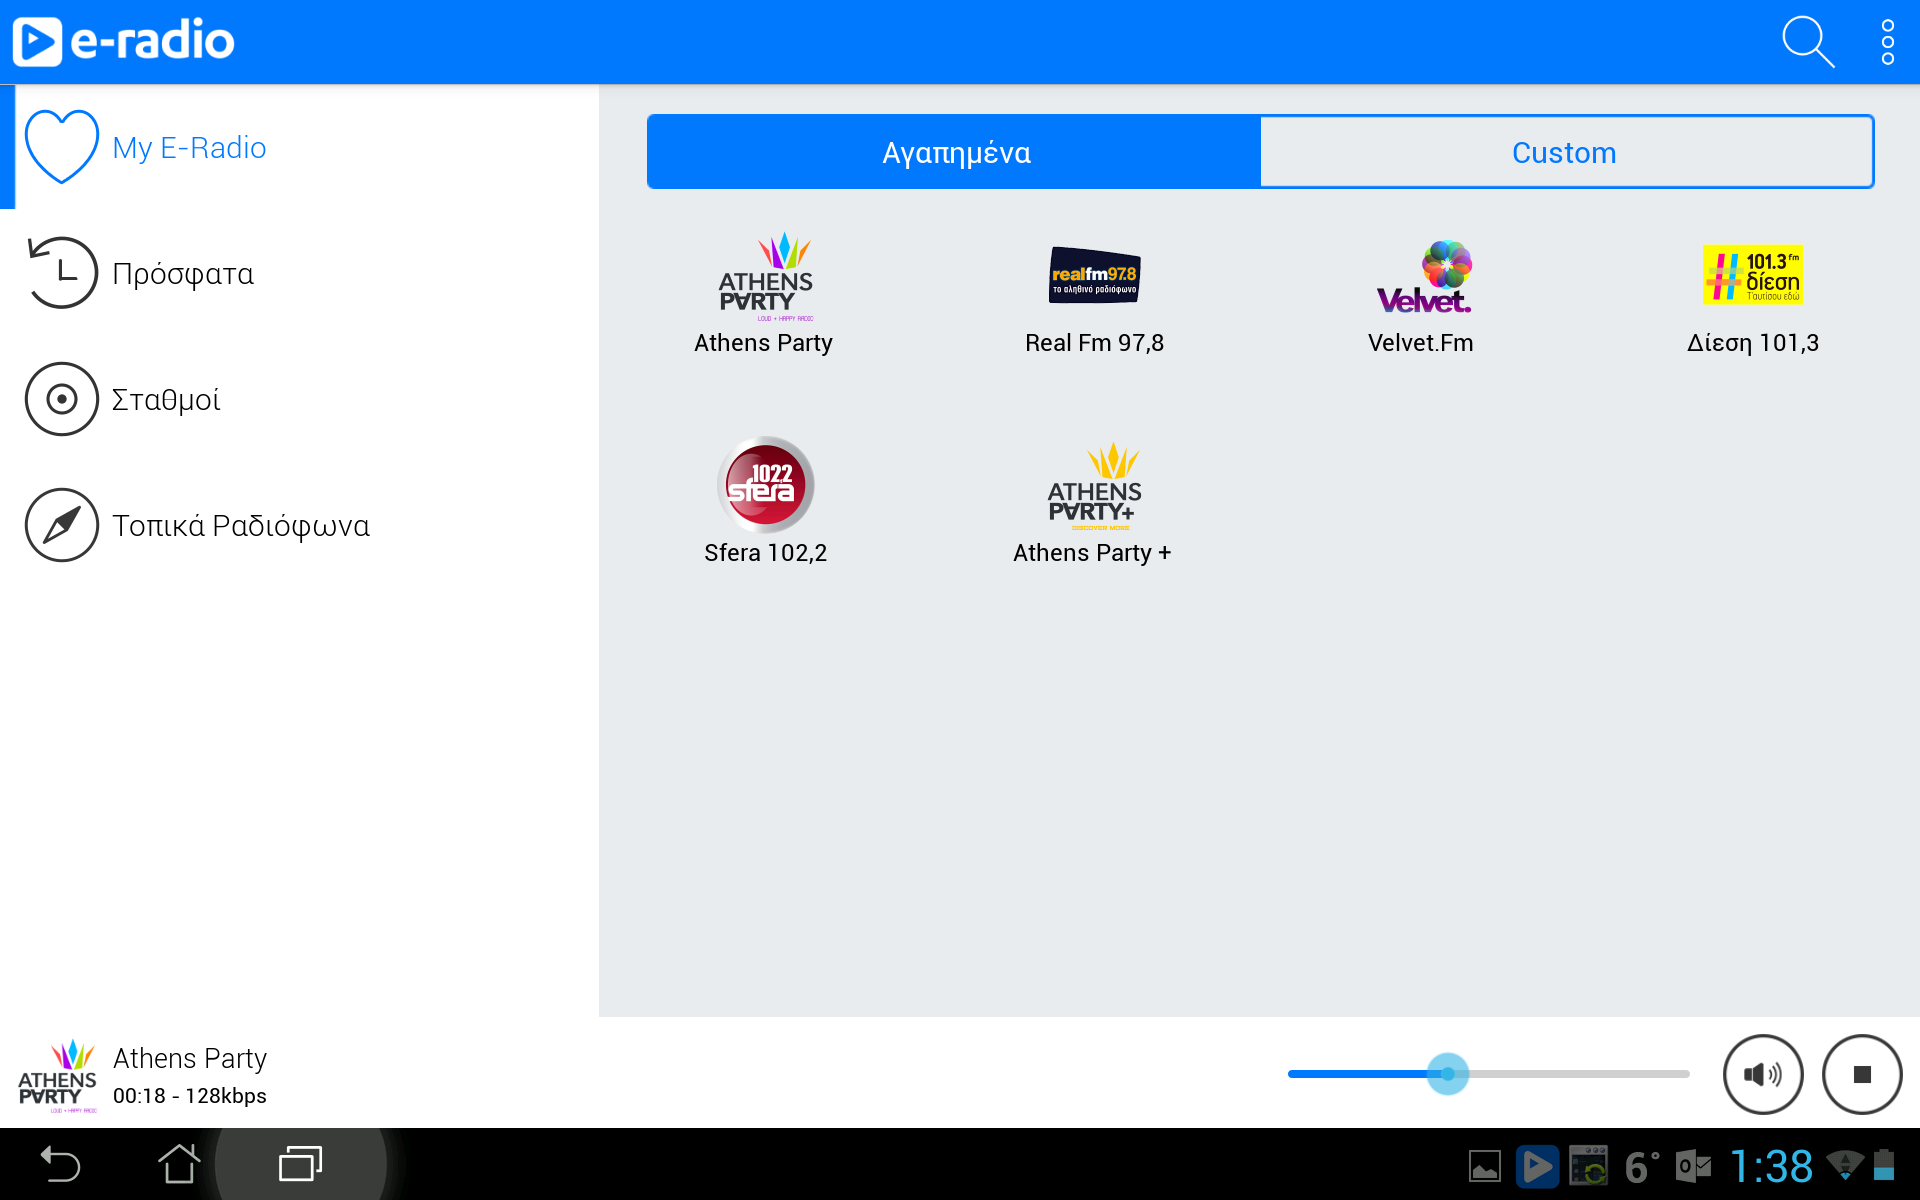
Task: Play the Sfera 102,2 station logo
Action: coord(765,485)
